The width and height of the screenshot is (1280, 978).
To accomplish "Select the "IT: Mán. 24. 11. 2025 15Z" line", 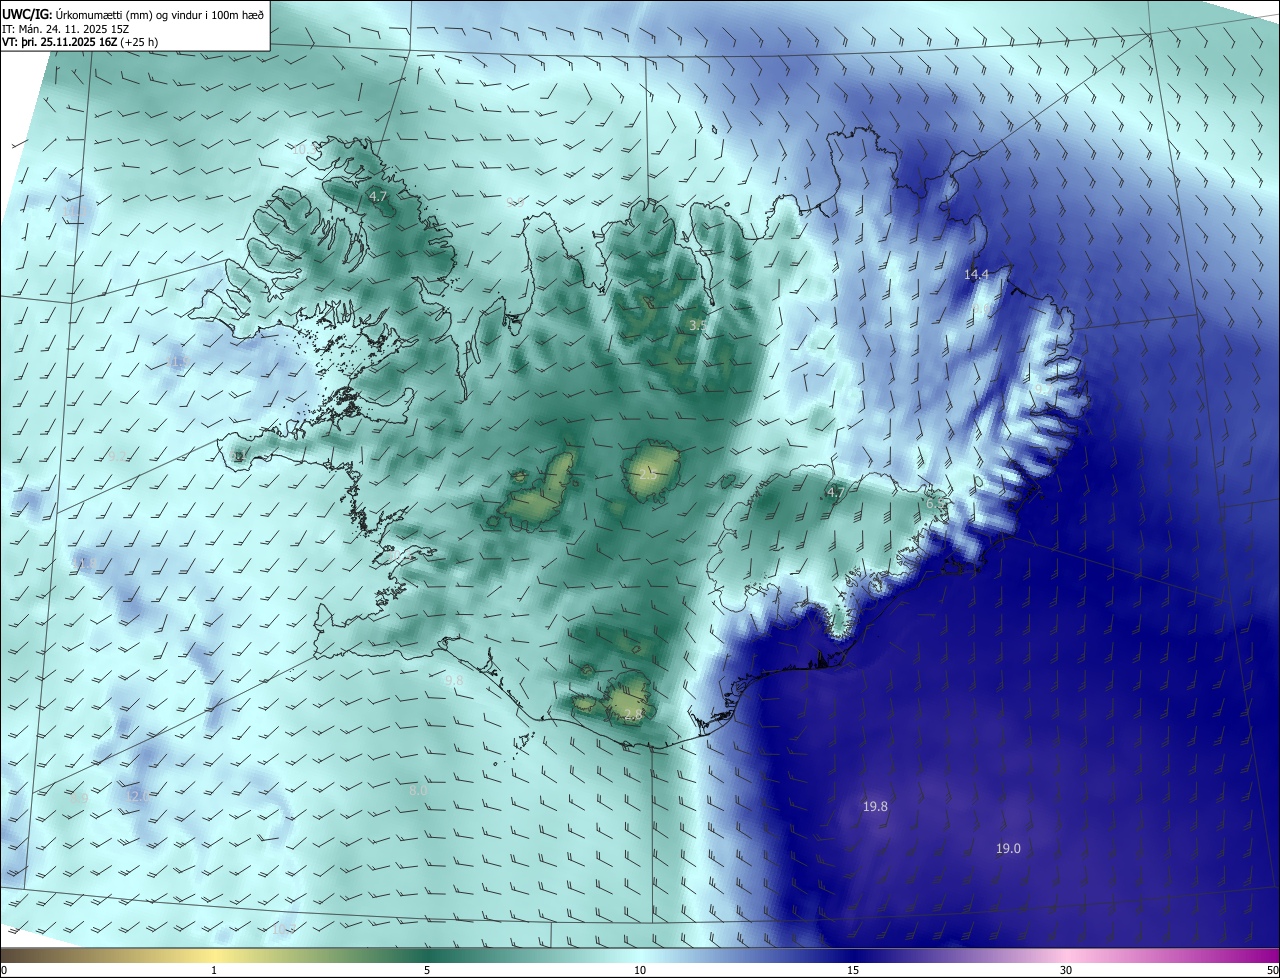I will pos(67,28).
